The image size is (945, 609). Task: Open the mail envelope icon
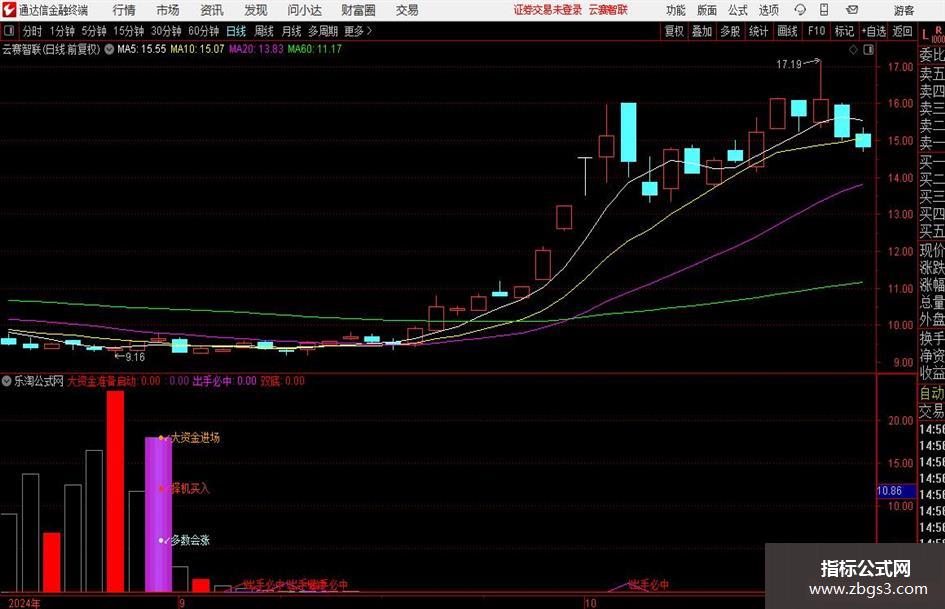coord(852,10)
